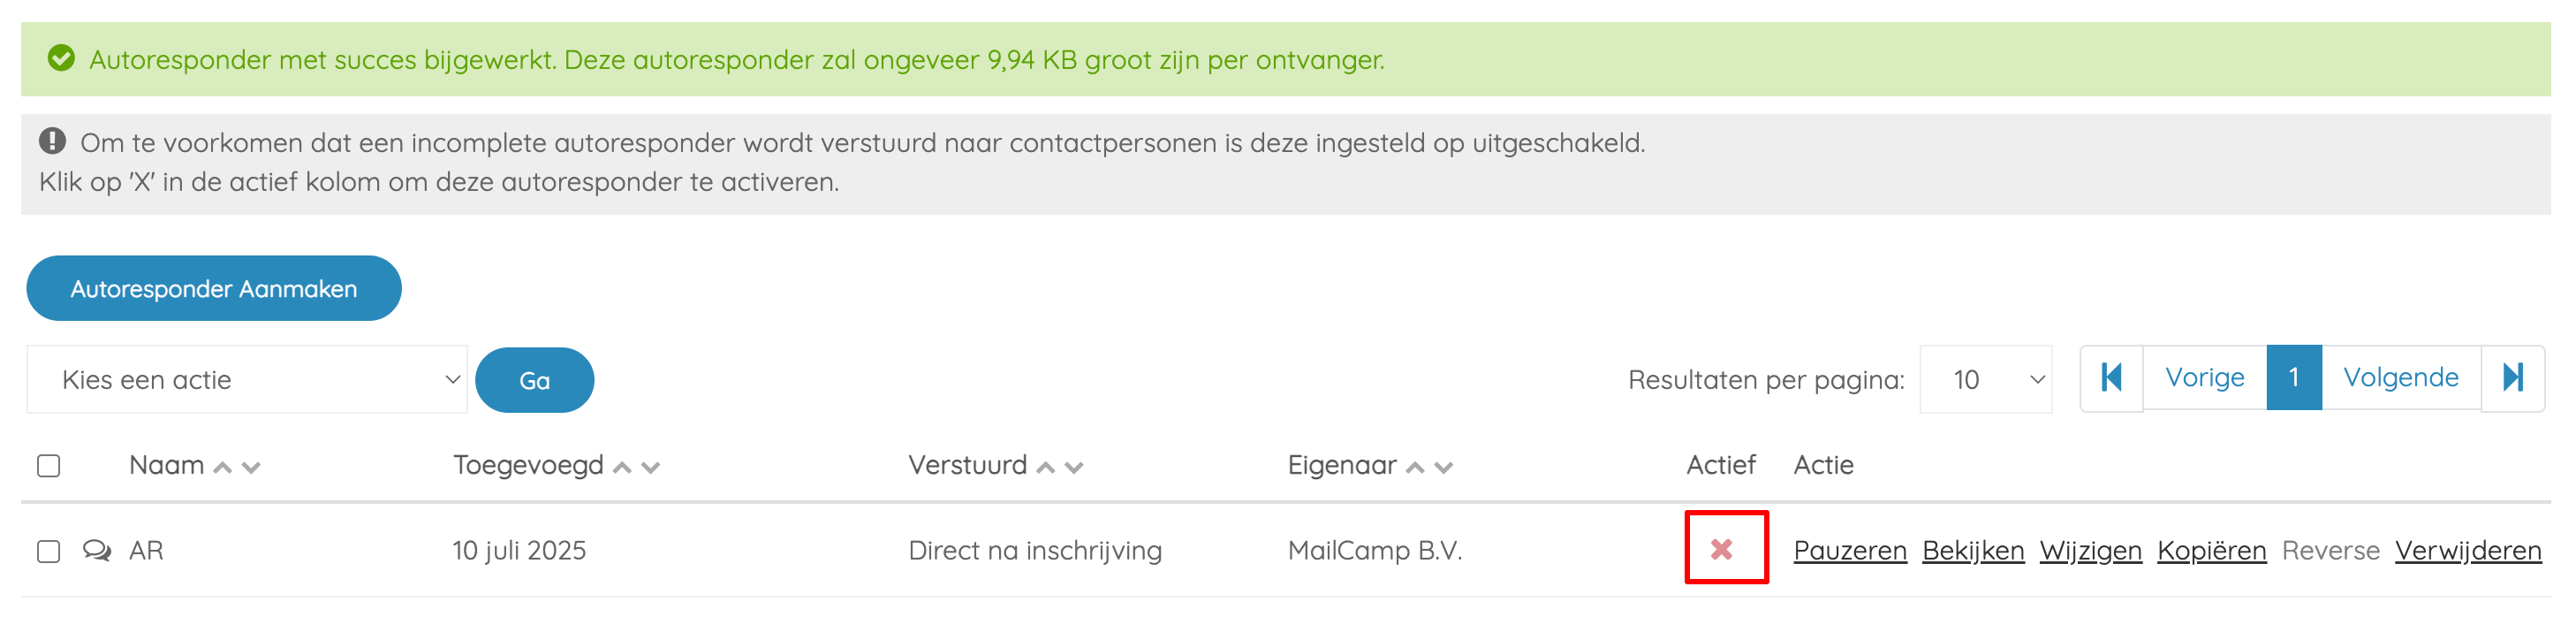Viewport: 2576px width, 617px height.
Task: Click the speech bubble icon next to AR
Action: [97, 550]
